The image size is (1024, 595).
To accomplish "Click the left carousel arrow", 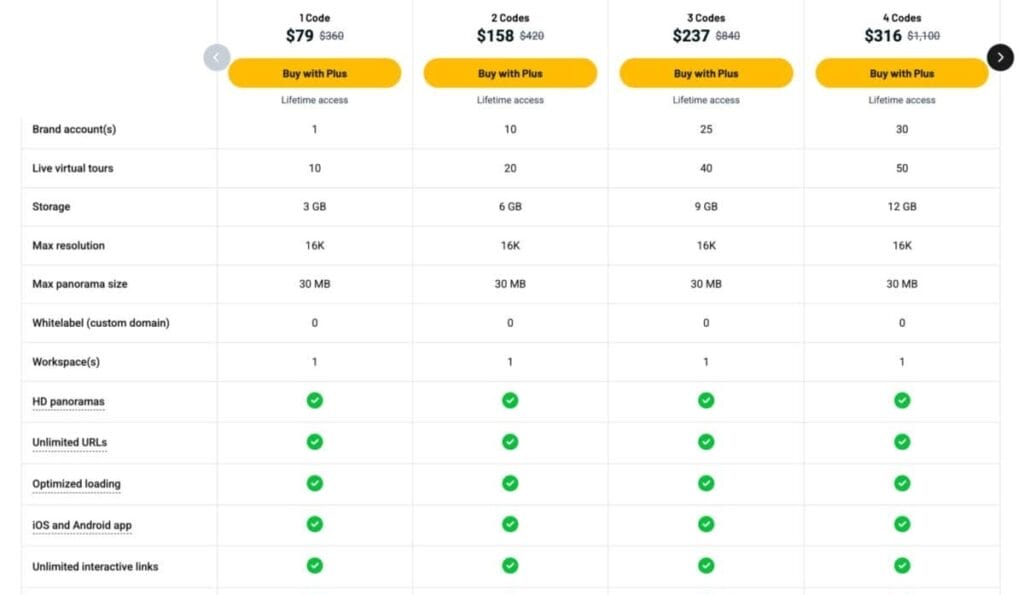I will pyautogui.click(x=217, y=57).
